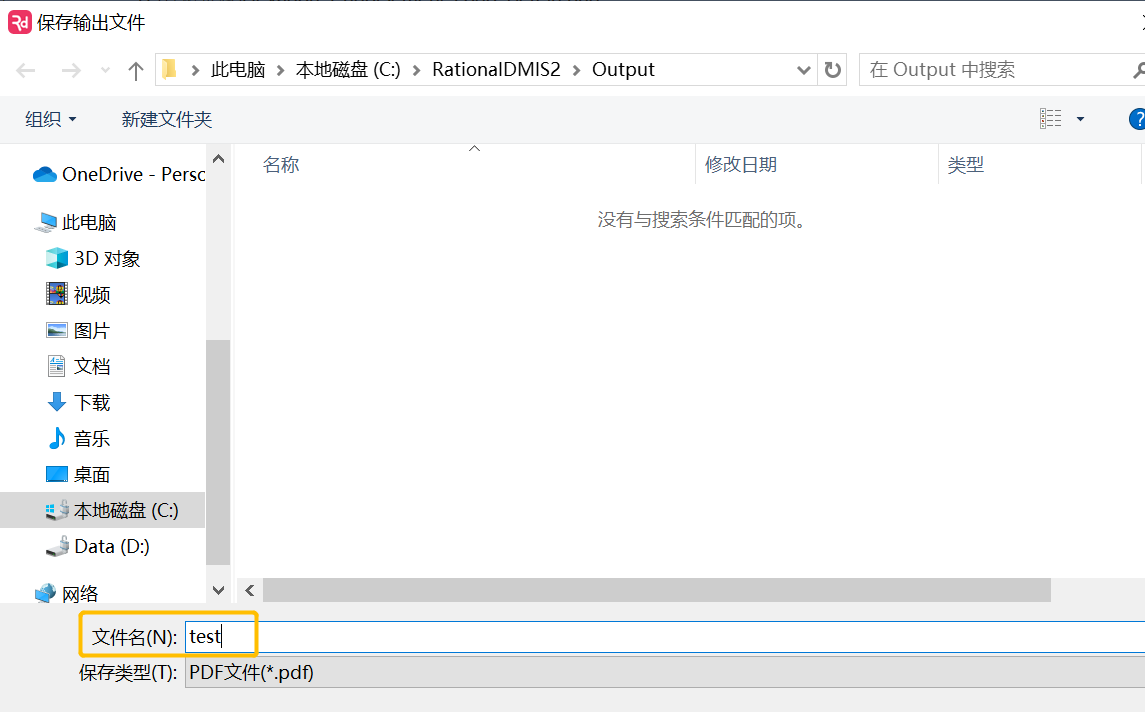Sort by 修改日期 column header
Image resolution: width=1145 pixels, height=712 pixels.
pos(741,165)
